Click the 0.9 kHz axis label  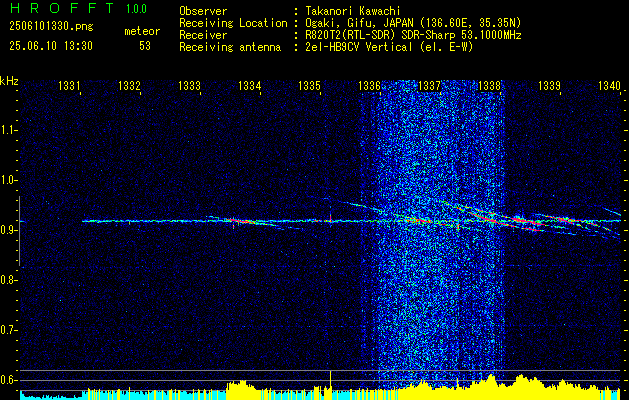point(8,230)
